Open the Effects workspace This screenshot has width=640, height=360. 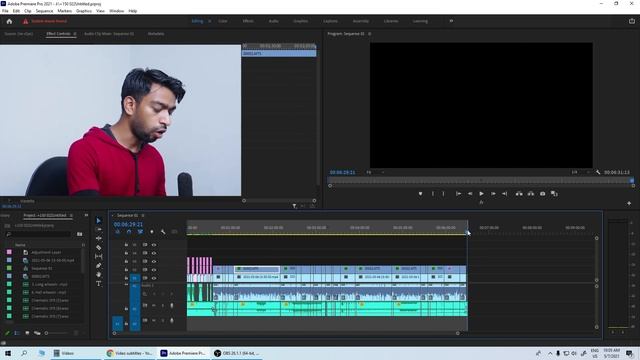(248, 21)
